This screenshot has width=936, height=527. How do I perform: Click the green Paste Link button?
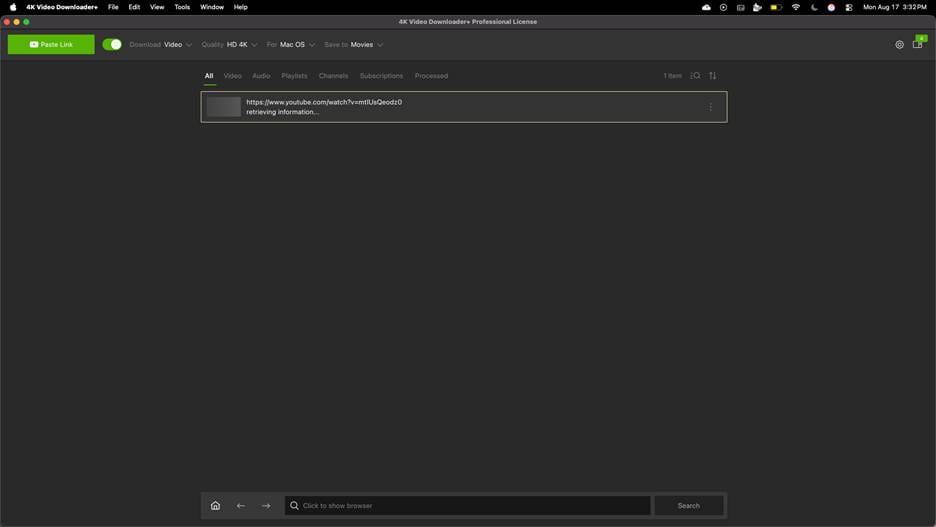[51, 44]
